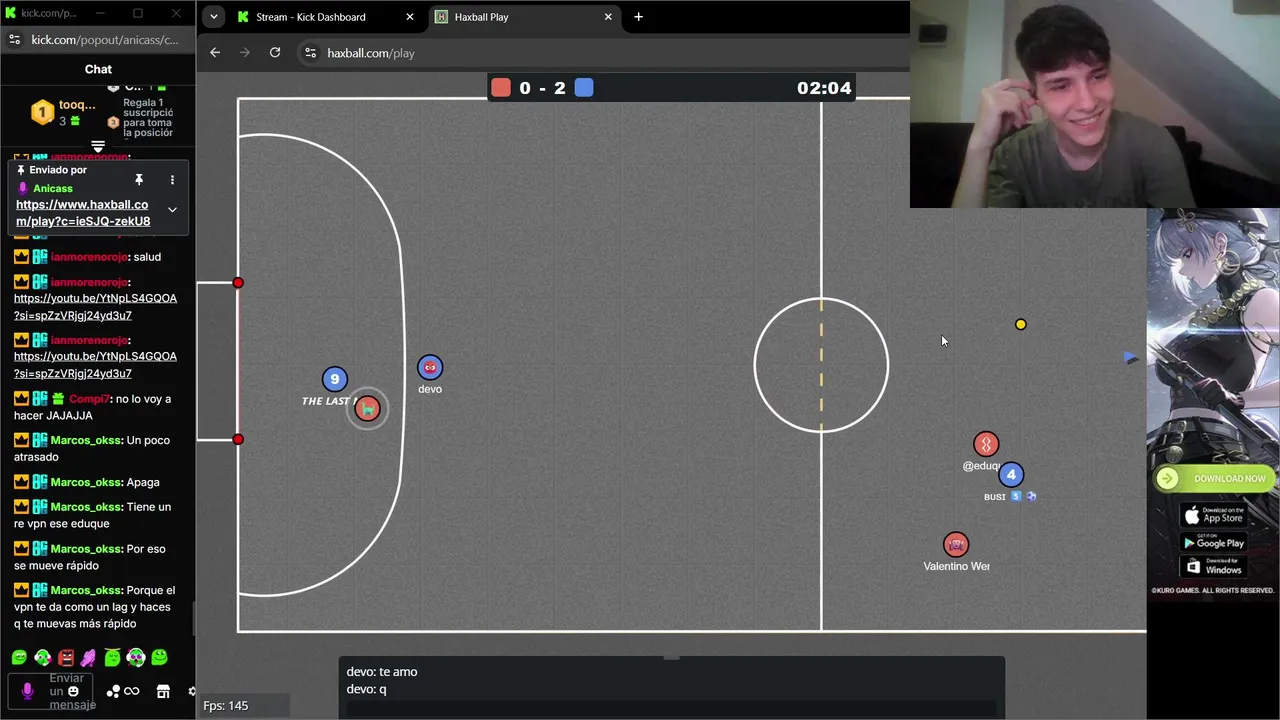View site information icon beside haxball.com/play

pos(310,53)
